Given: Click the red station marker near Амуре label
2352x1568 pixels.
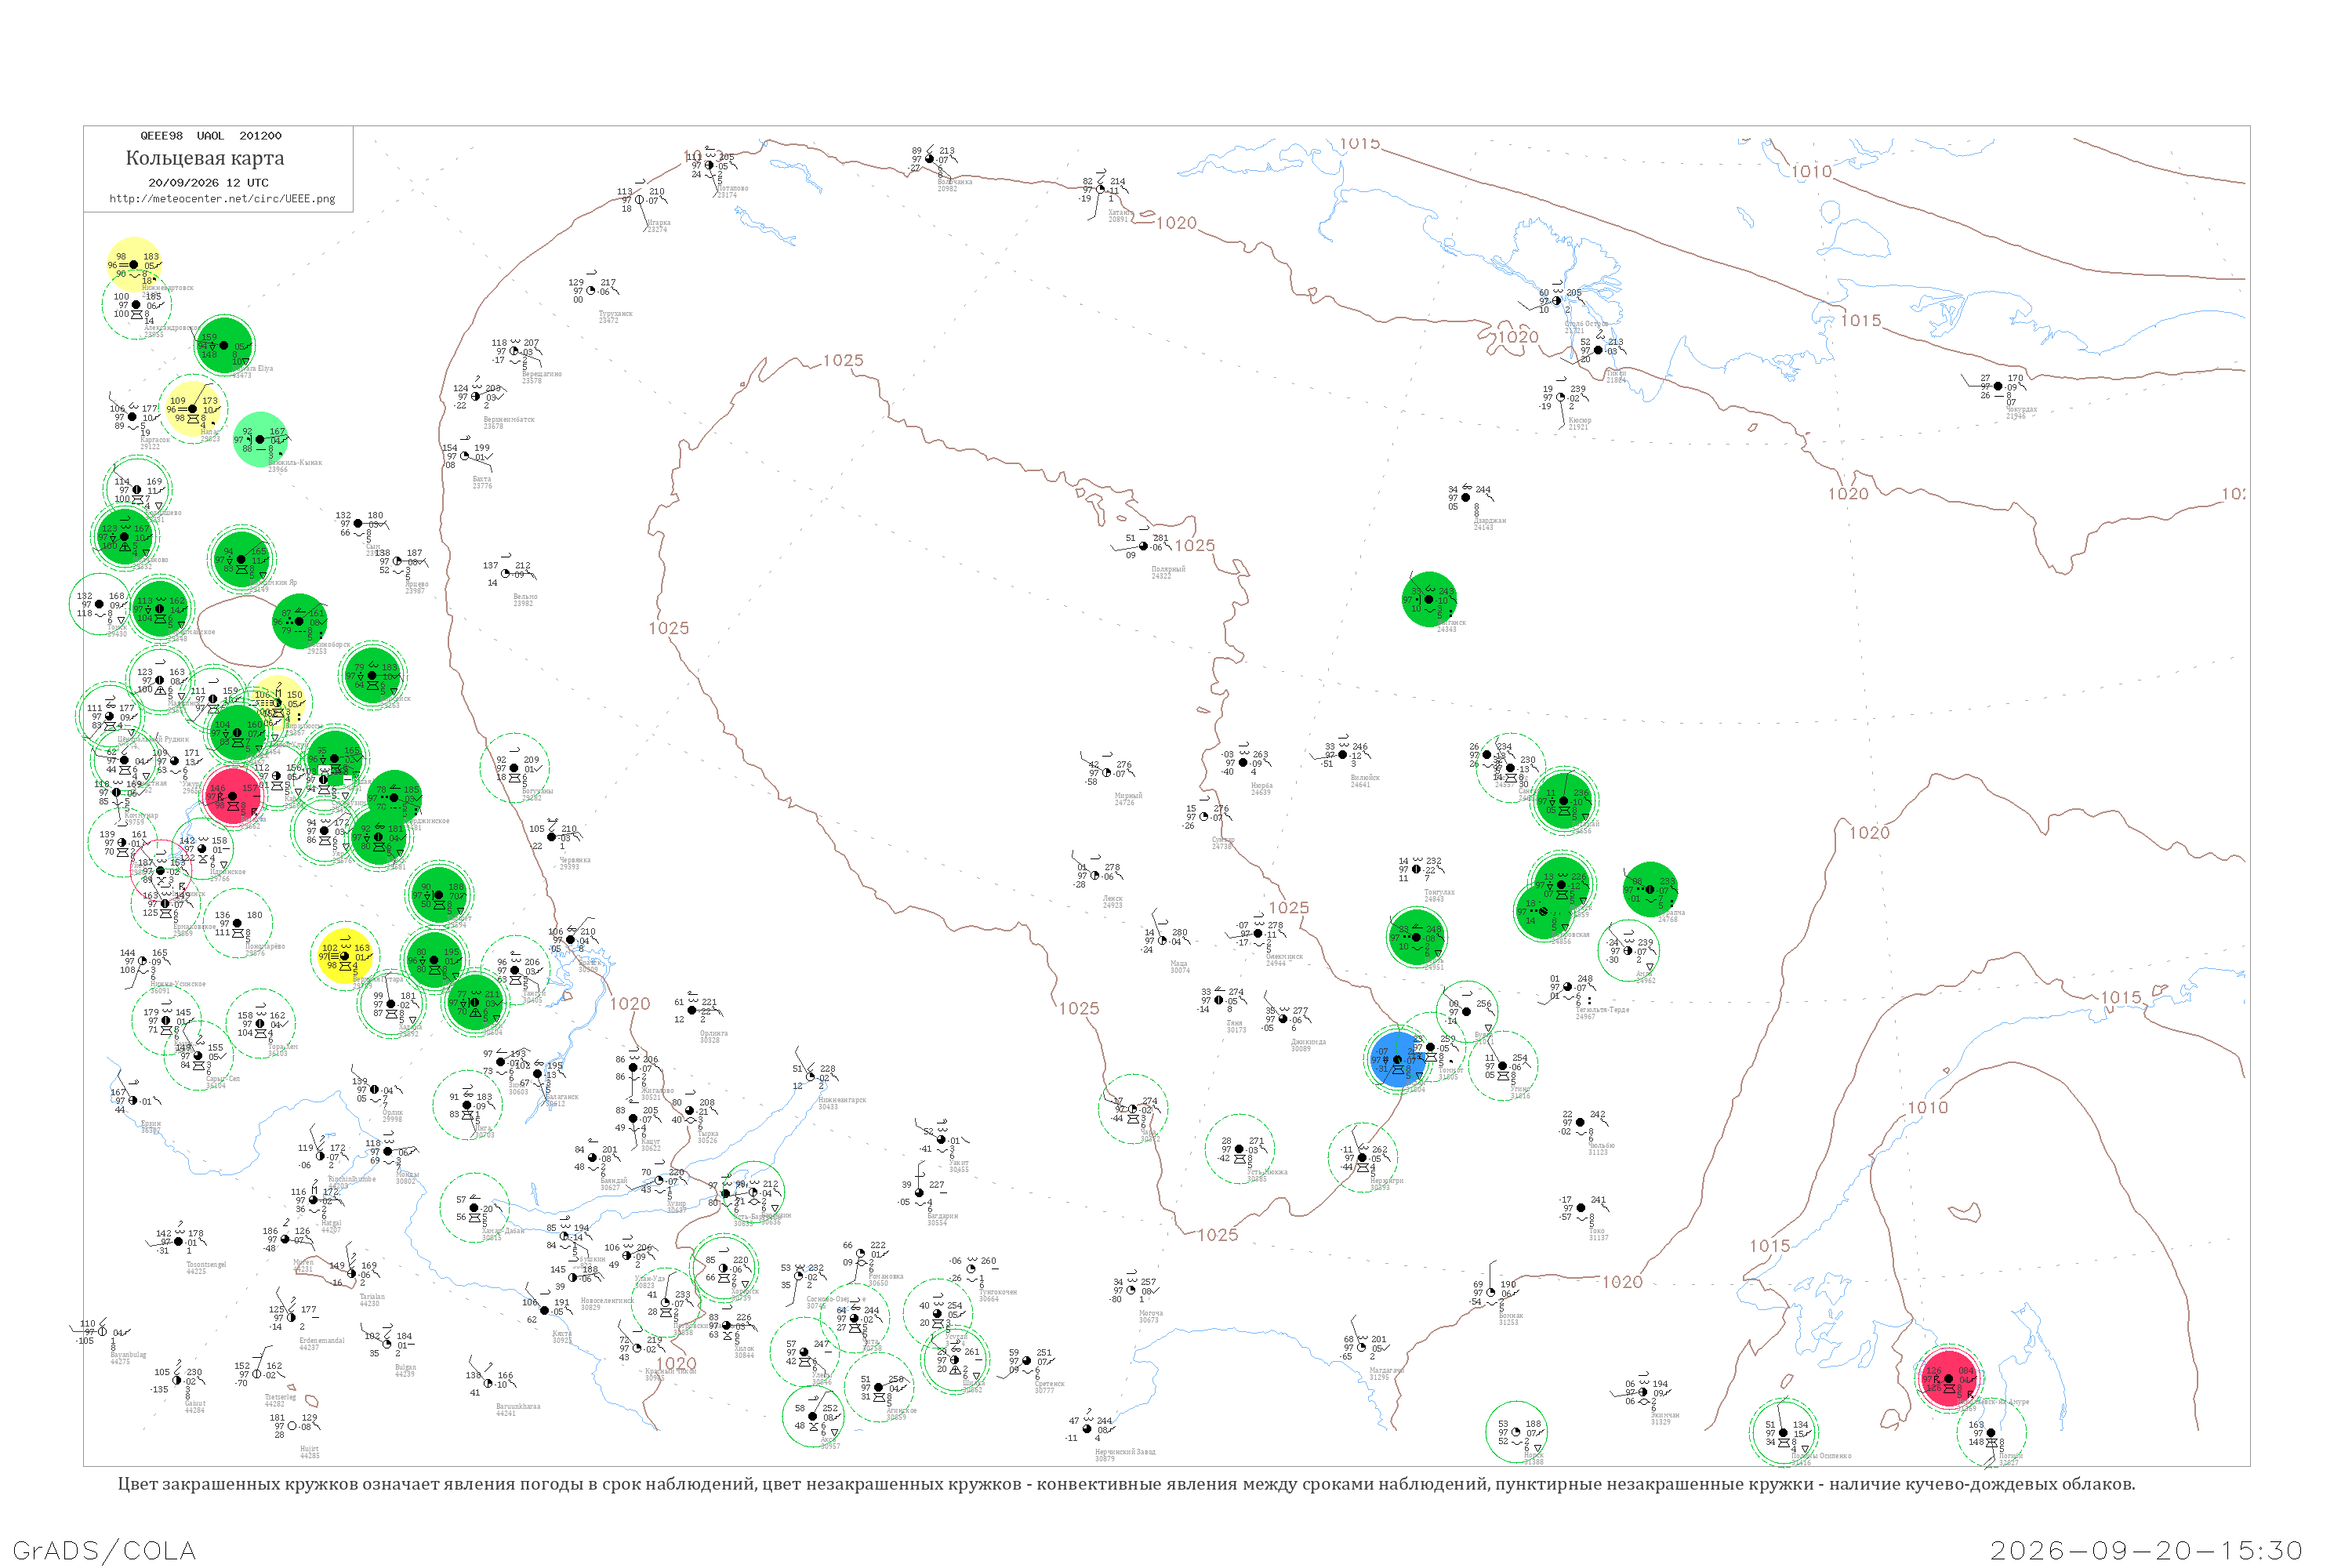Looking at the screenshot, I should point(1949,1378).
